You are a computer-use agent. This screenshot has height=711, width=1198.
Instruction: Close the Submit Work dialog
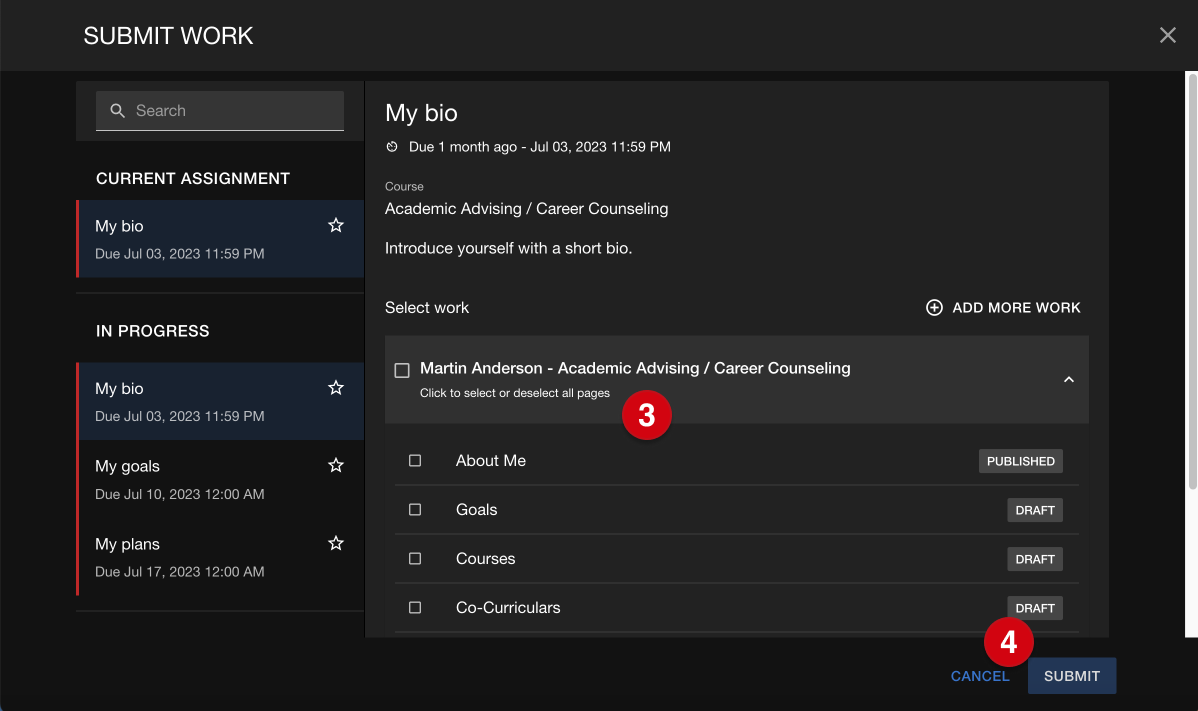coord(1167,35)
